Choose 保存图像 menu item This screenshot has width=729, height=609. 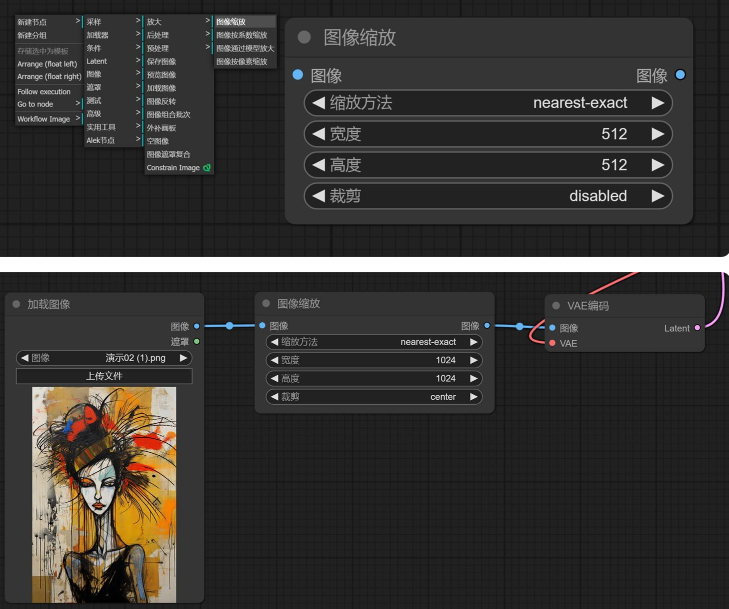(x=179, y=61)
